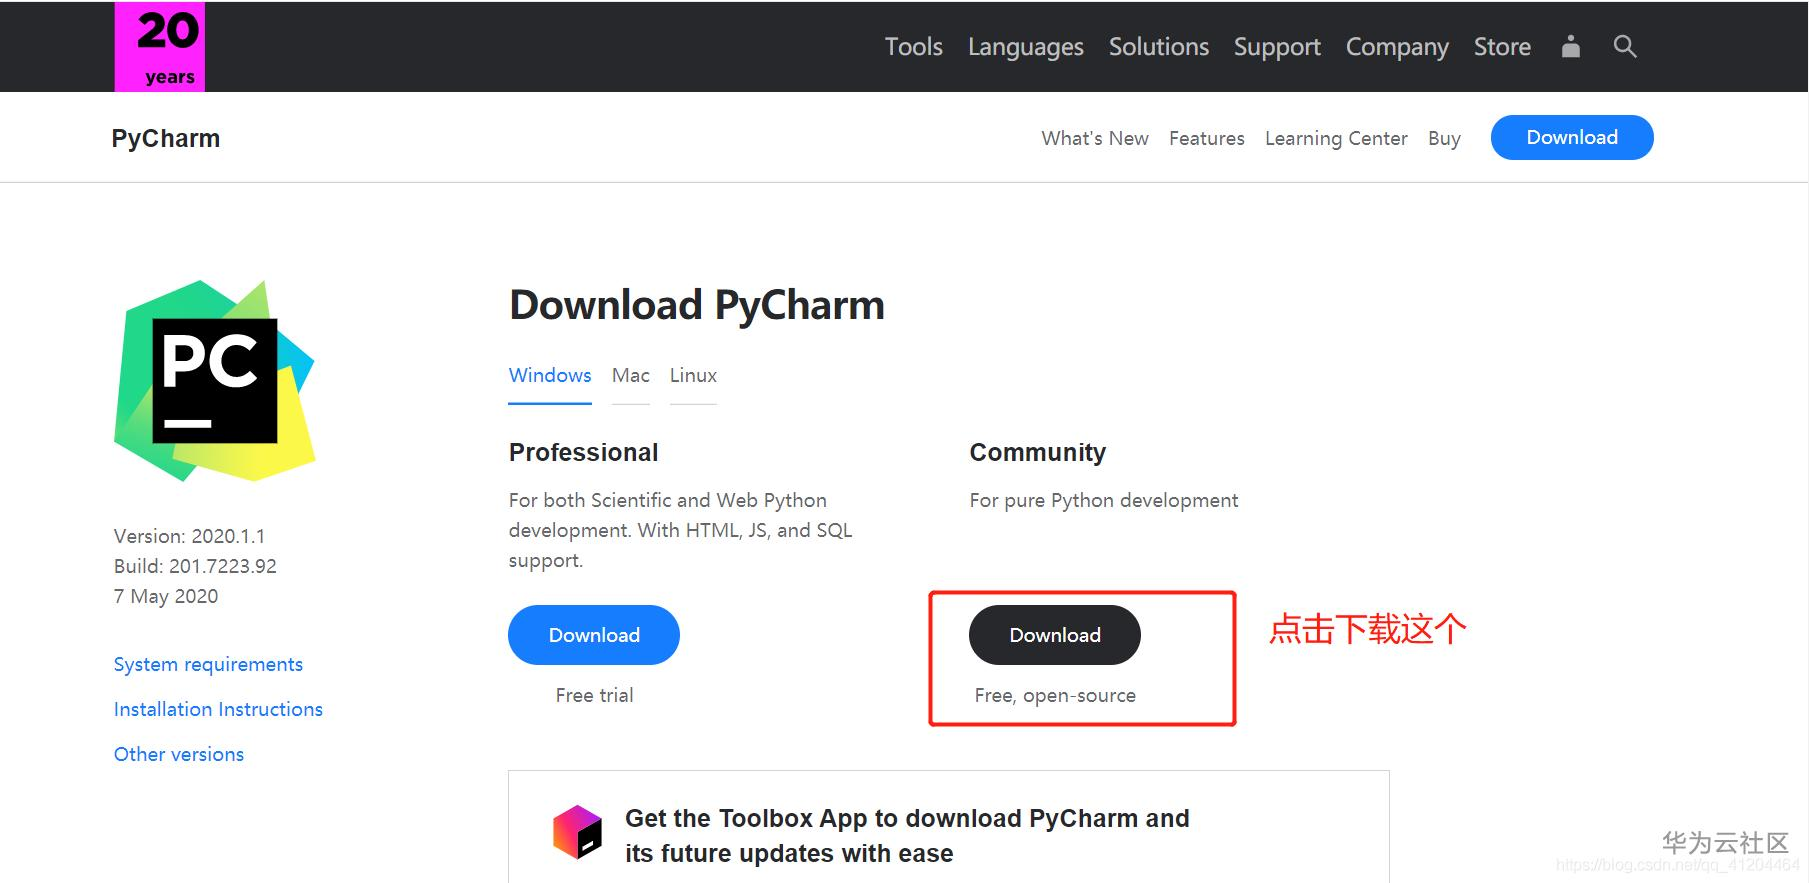Open the Languages menu
Screen dimensions: 1809x883
click(1025, 47)
